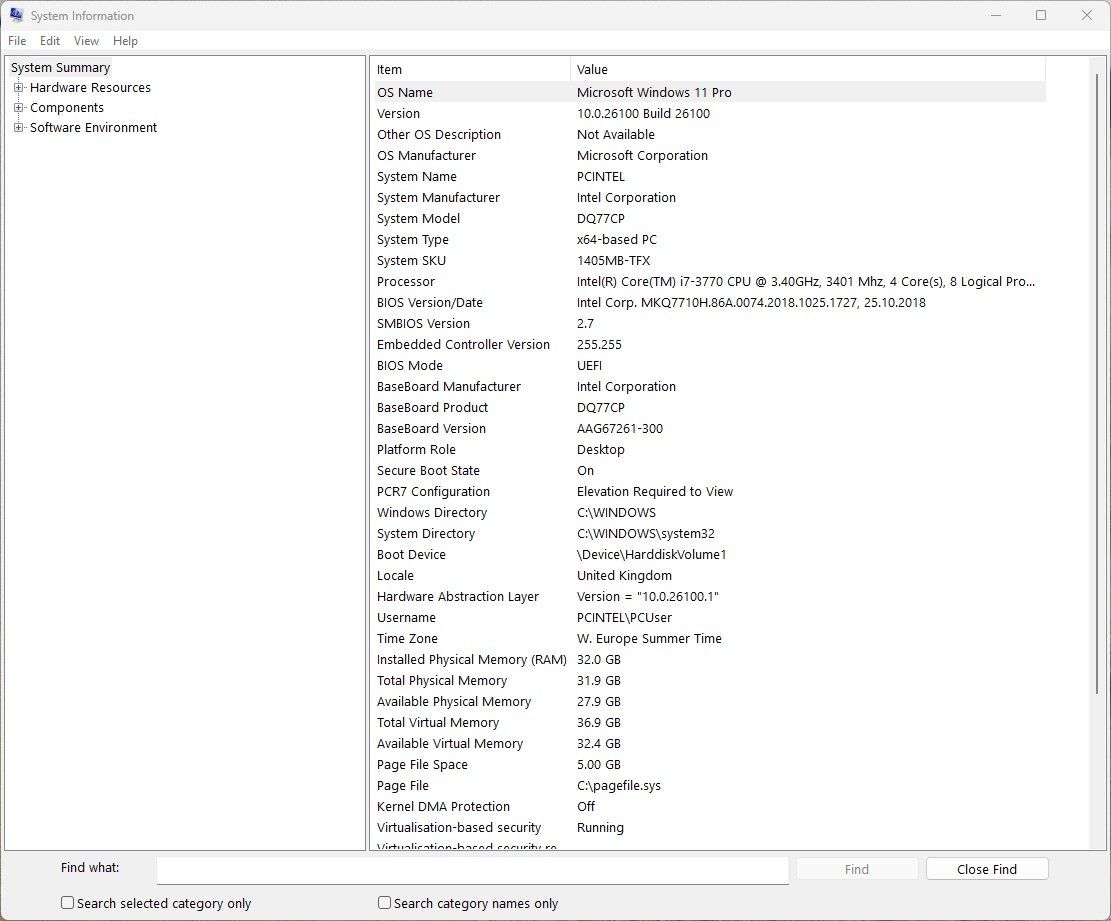Viewport: 1111px width, 921px height.
Task: Click the Intel Core i7-3770 processor value
Action: [x=806, y=281]
